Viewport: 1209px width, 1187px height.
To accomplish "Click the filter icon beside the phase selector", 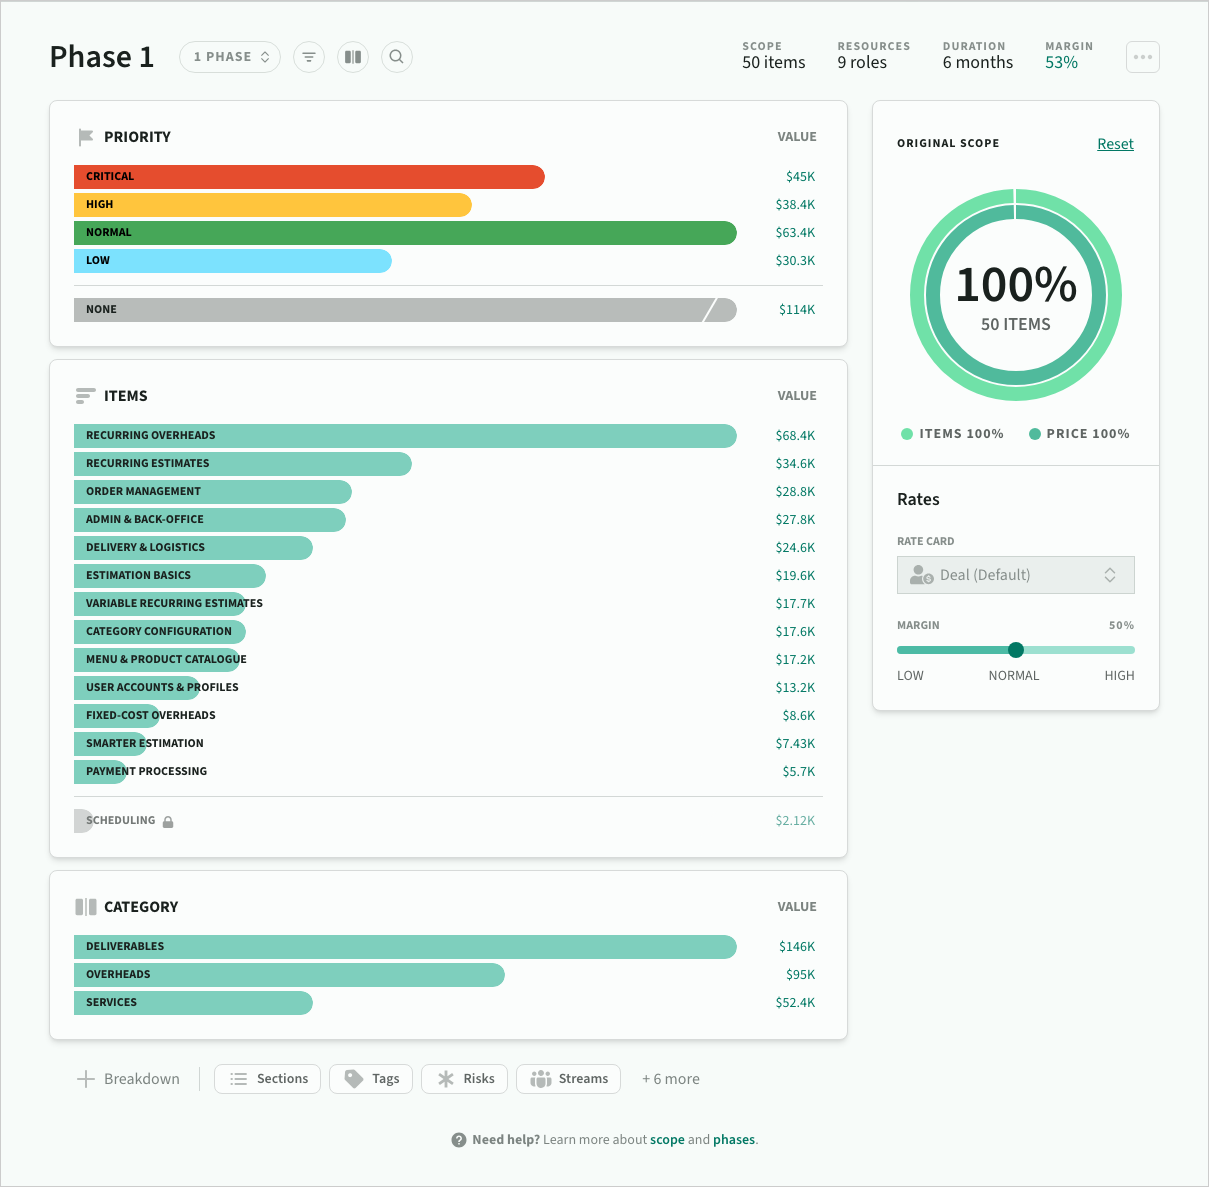I will pos(309,57).
